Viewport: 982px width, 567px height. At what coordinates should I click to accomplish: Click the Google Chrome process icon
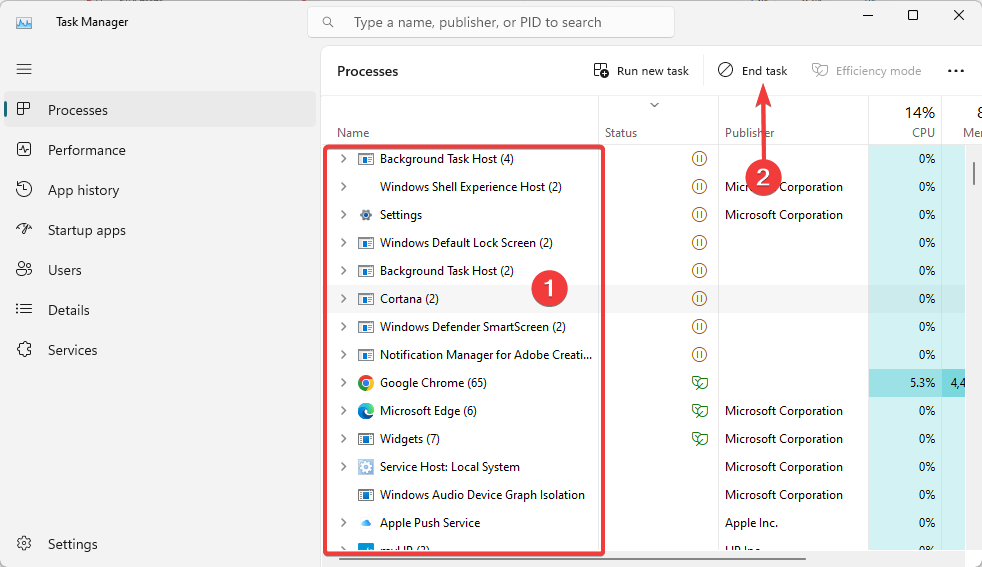pyautogui.click(x=366, y=383)
